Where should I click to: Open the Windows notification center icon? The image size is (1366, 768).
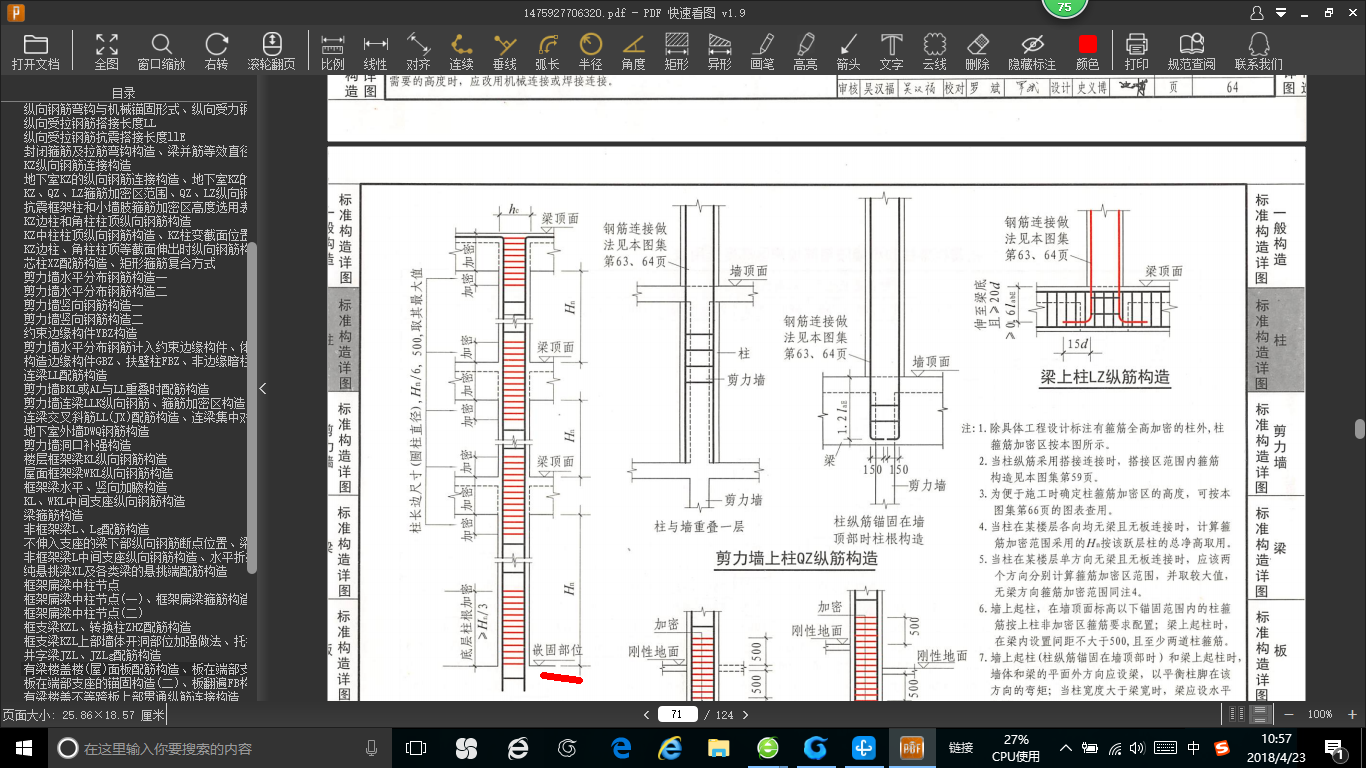tap(1335, 748)
